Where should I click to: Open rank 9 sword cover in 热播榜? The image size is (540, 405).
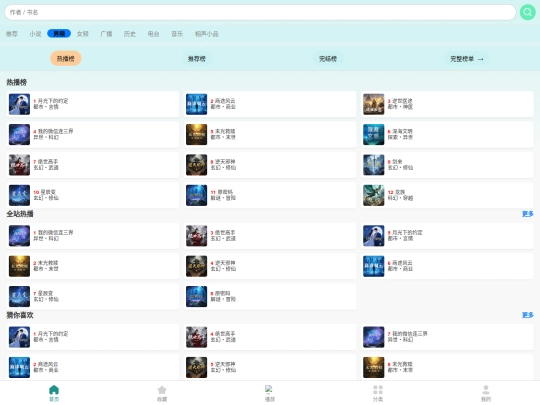[x=374, y=165]
